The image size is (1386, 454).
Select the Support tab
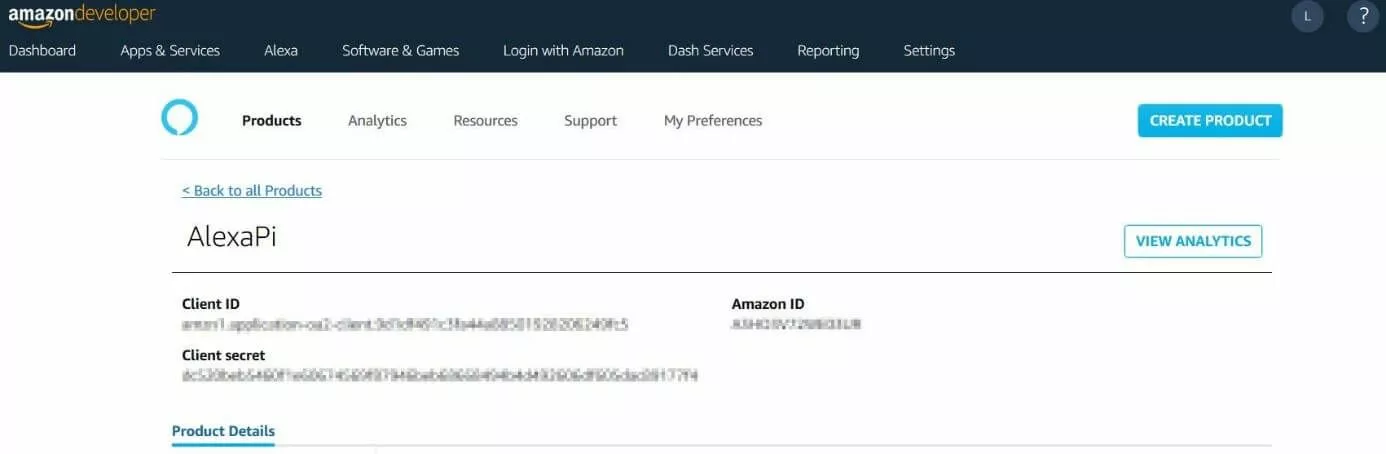590,121
